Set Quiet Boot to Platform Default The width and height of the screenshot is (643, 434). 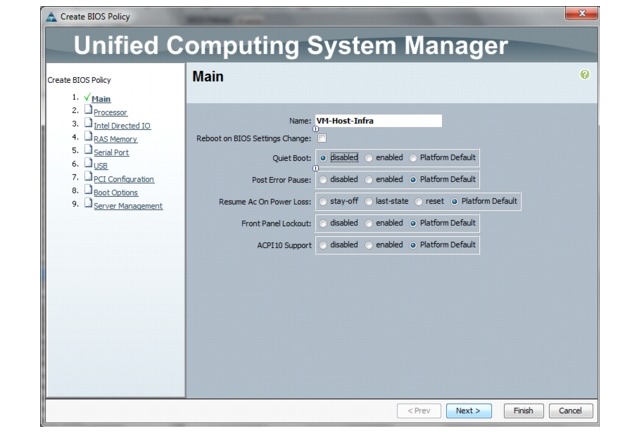coord(413,158)
